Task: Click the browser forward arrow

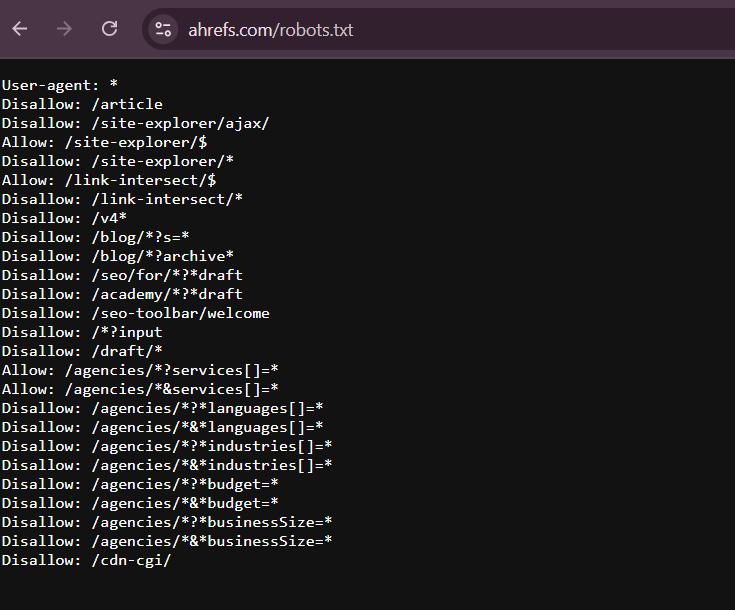Action: click(64, 29)
